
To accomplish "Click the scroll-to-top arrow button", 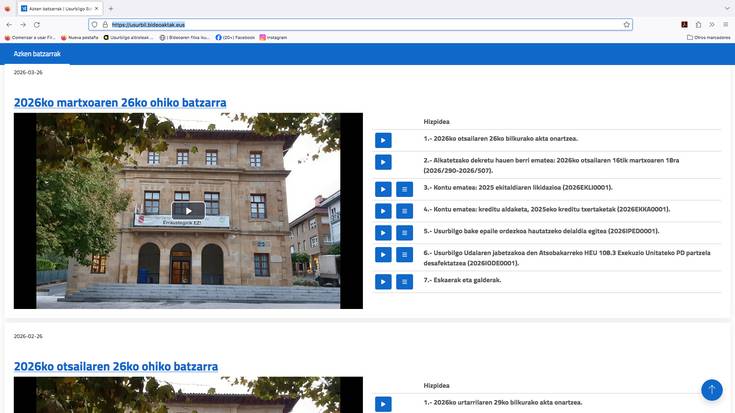I will (711, 389).
